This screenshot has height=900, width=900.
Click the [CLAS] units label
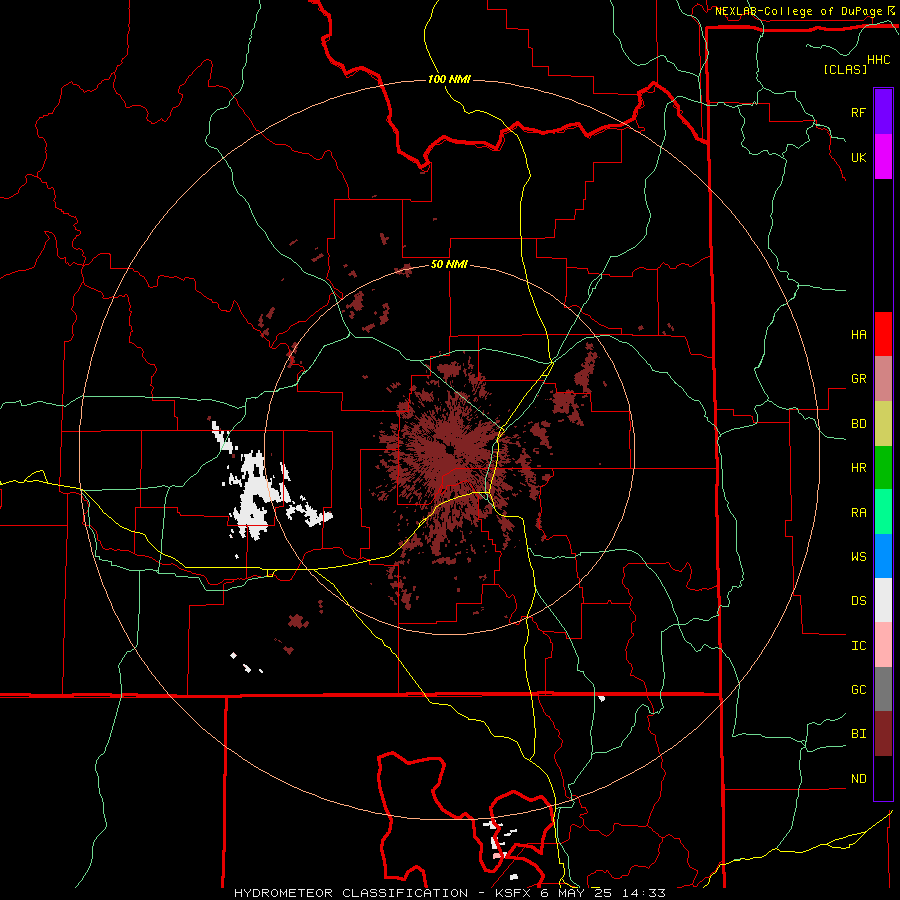pos(845,69)
